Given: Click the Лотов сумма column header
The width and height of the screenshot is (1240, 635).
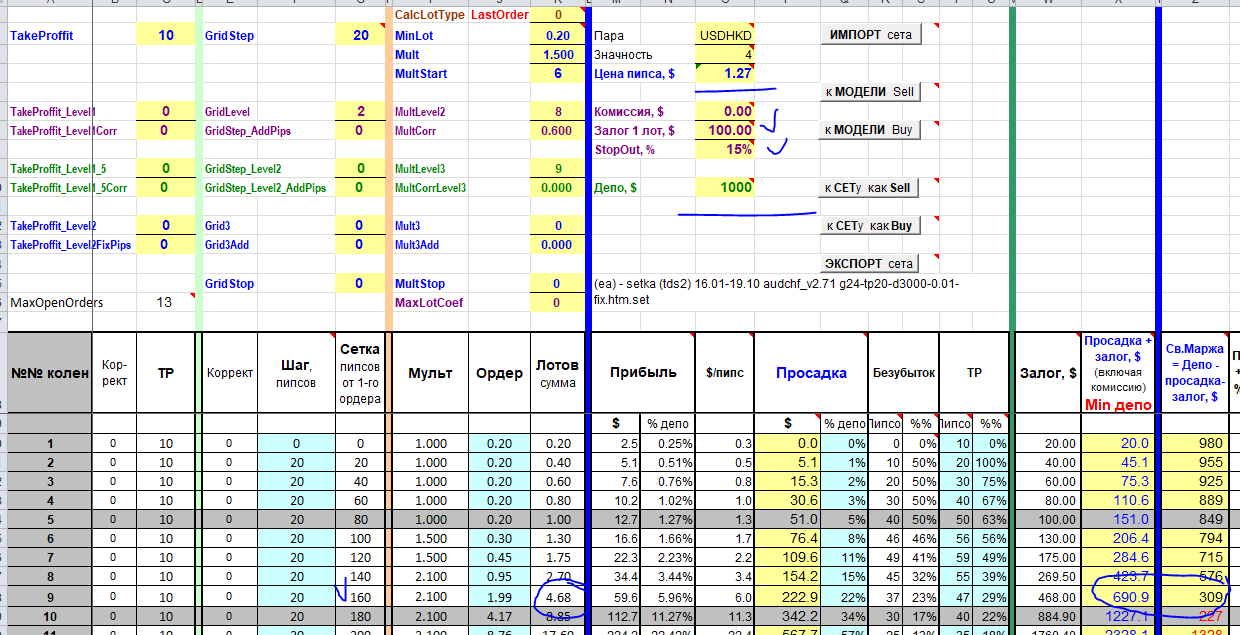Looking at the screenshot, I should [557, 373].
